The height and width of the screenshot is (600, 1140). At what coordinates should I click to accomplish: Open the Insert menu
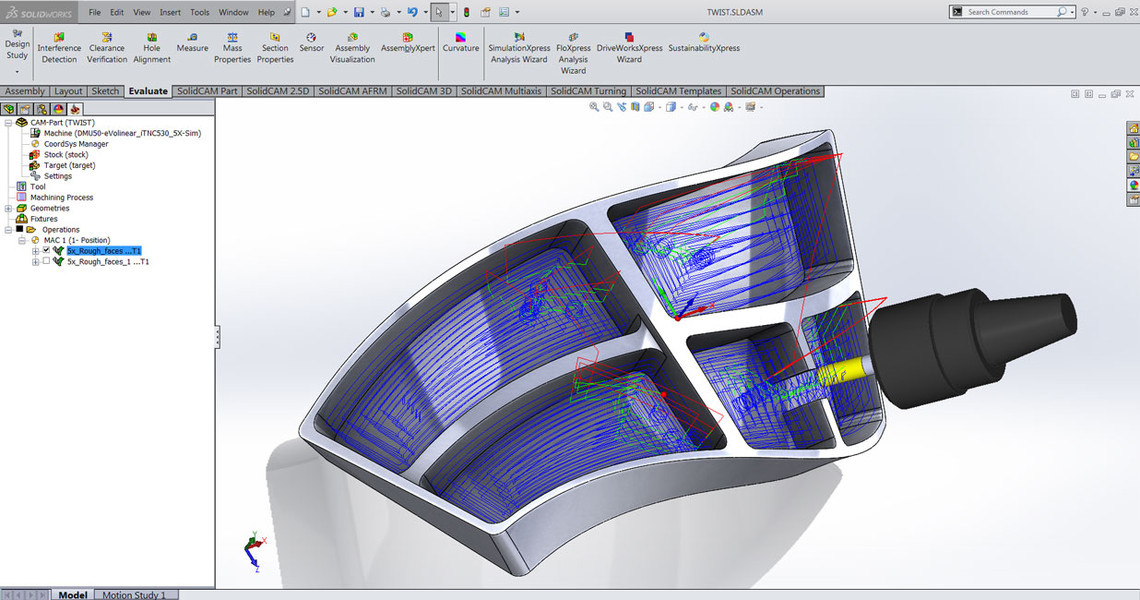(170, 12)
